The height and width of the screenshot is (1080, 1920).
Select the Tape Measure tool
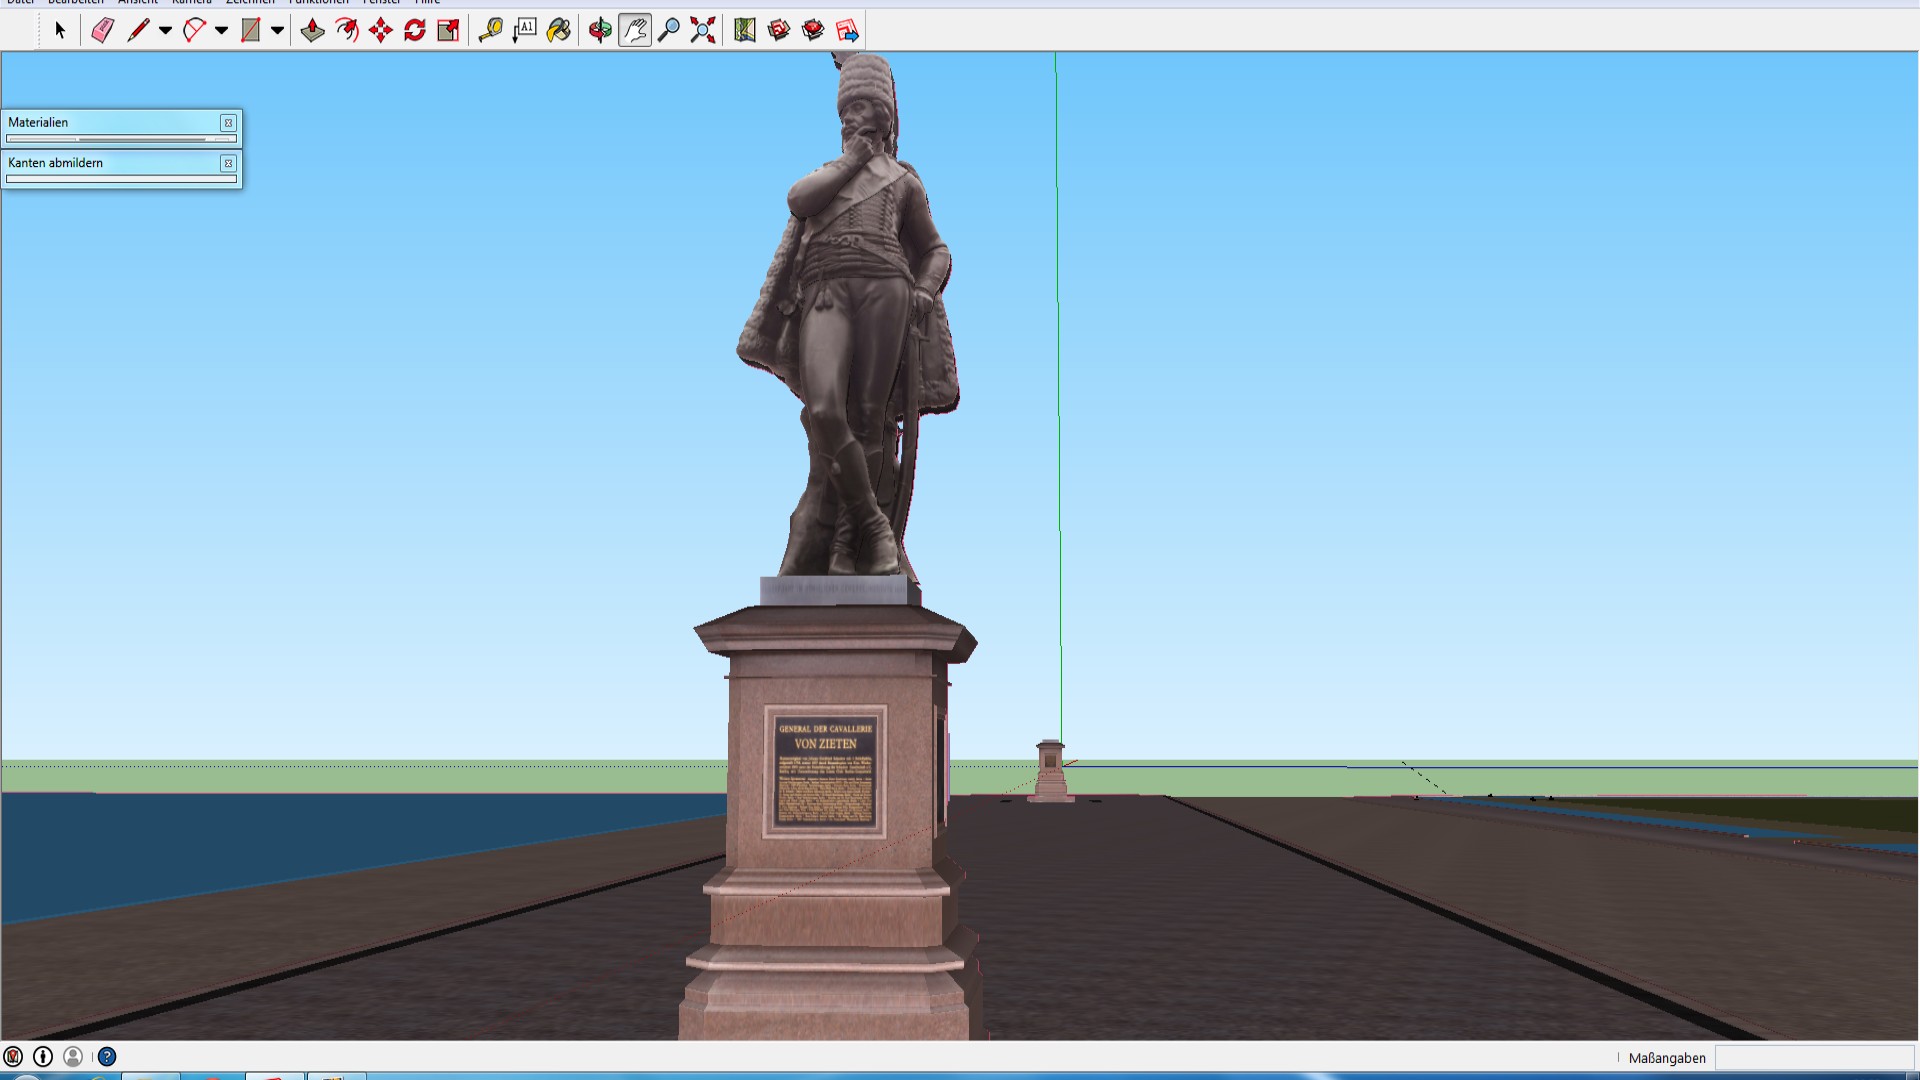click(x=490, y=30)
